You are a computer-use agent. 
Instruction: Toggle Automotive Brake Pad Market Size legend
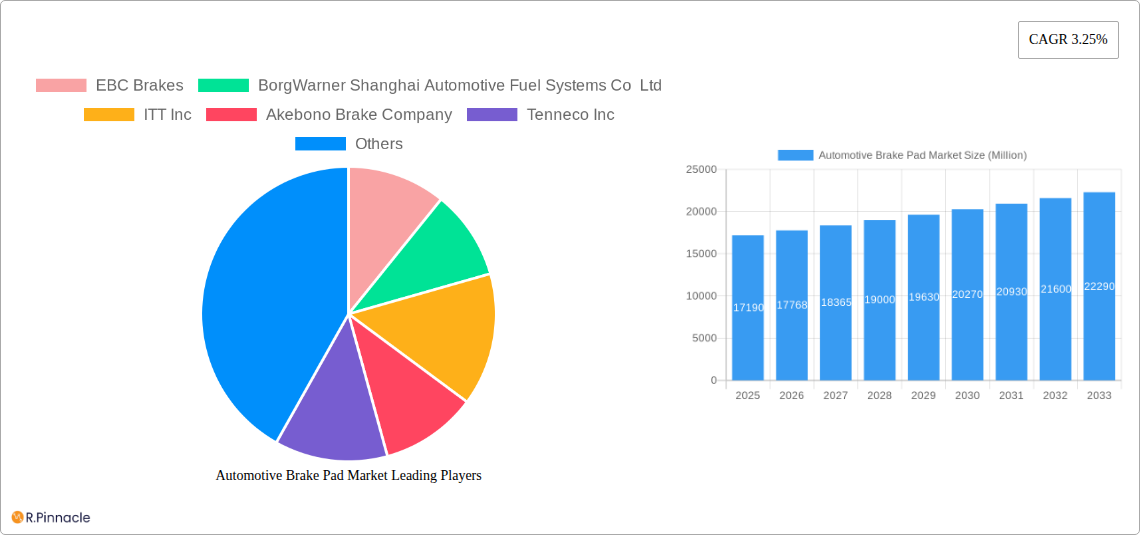coord(902,155)
